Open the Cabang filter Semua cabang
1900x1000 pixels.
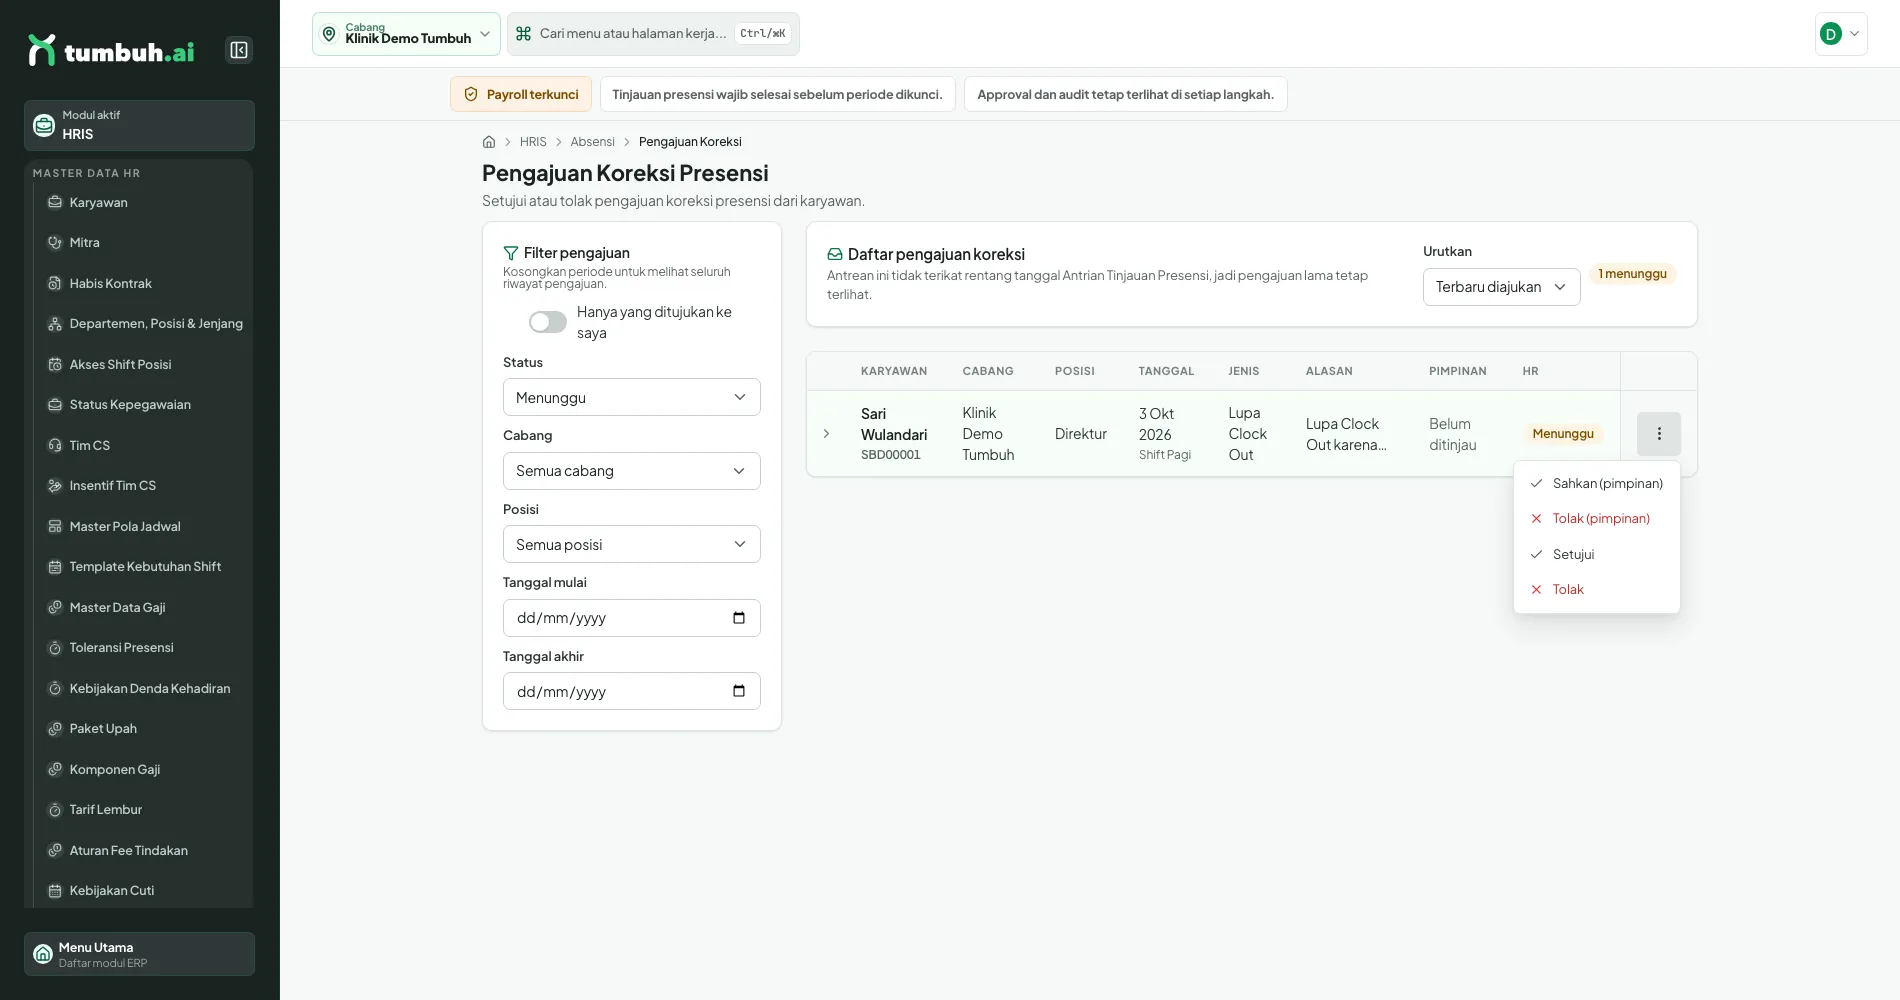click(632, 471)
